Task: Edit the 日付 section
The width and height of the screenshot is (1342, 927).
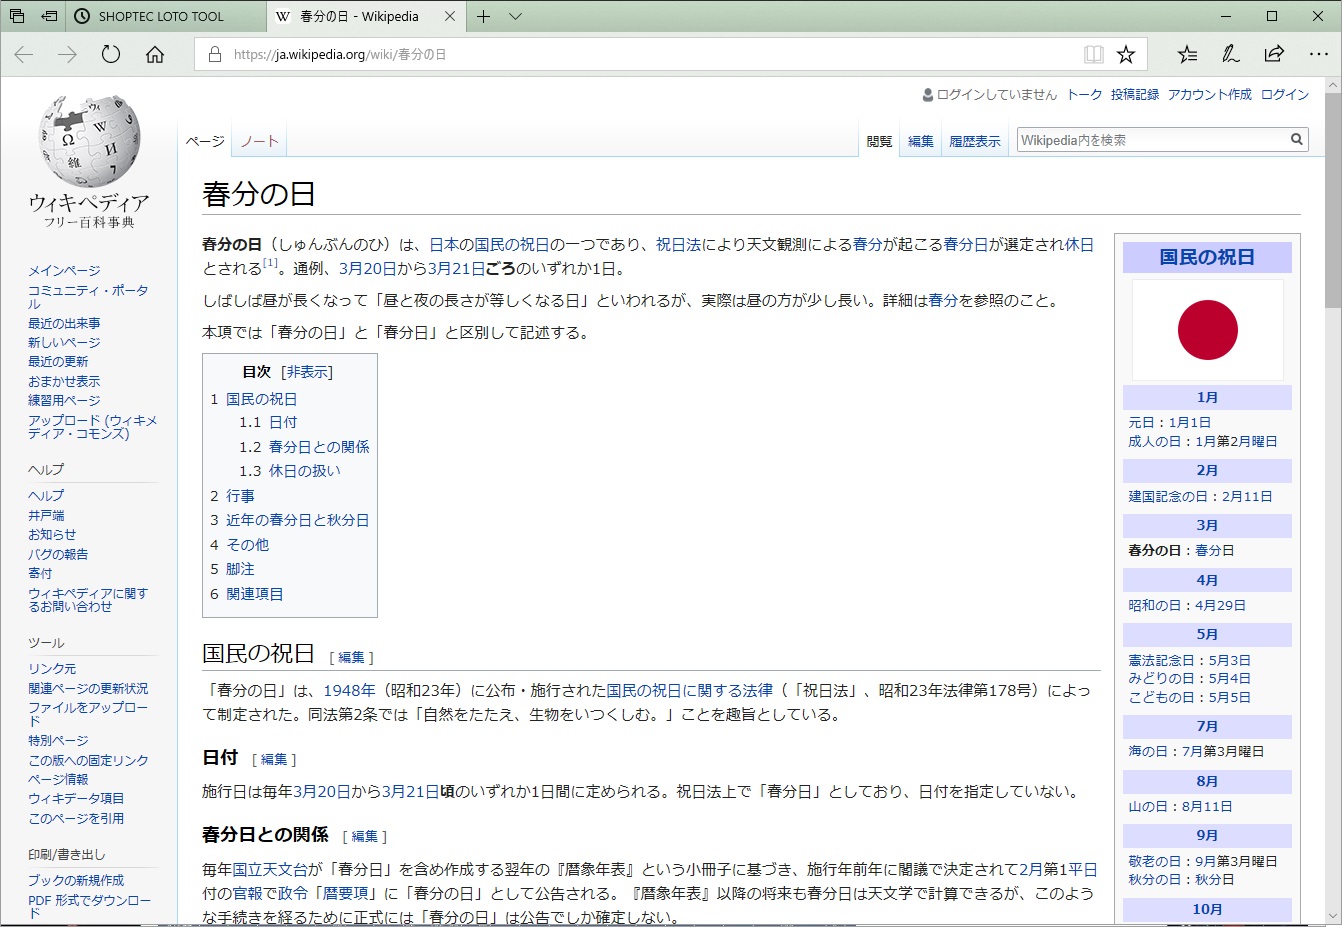Action: [274, 760]
